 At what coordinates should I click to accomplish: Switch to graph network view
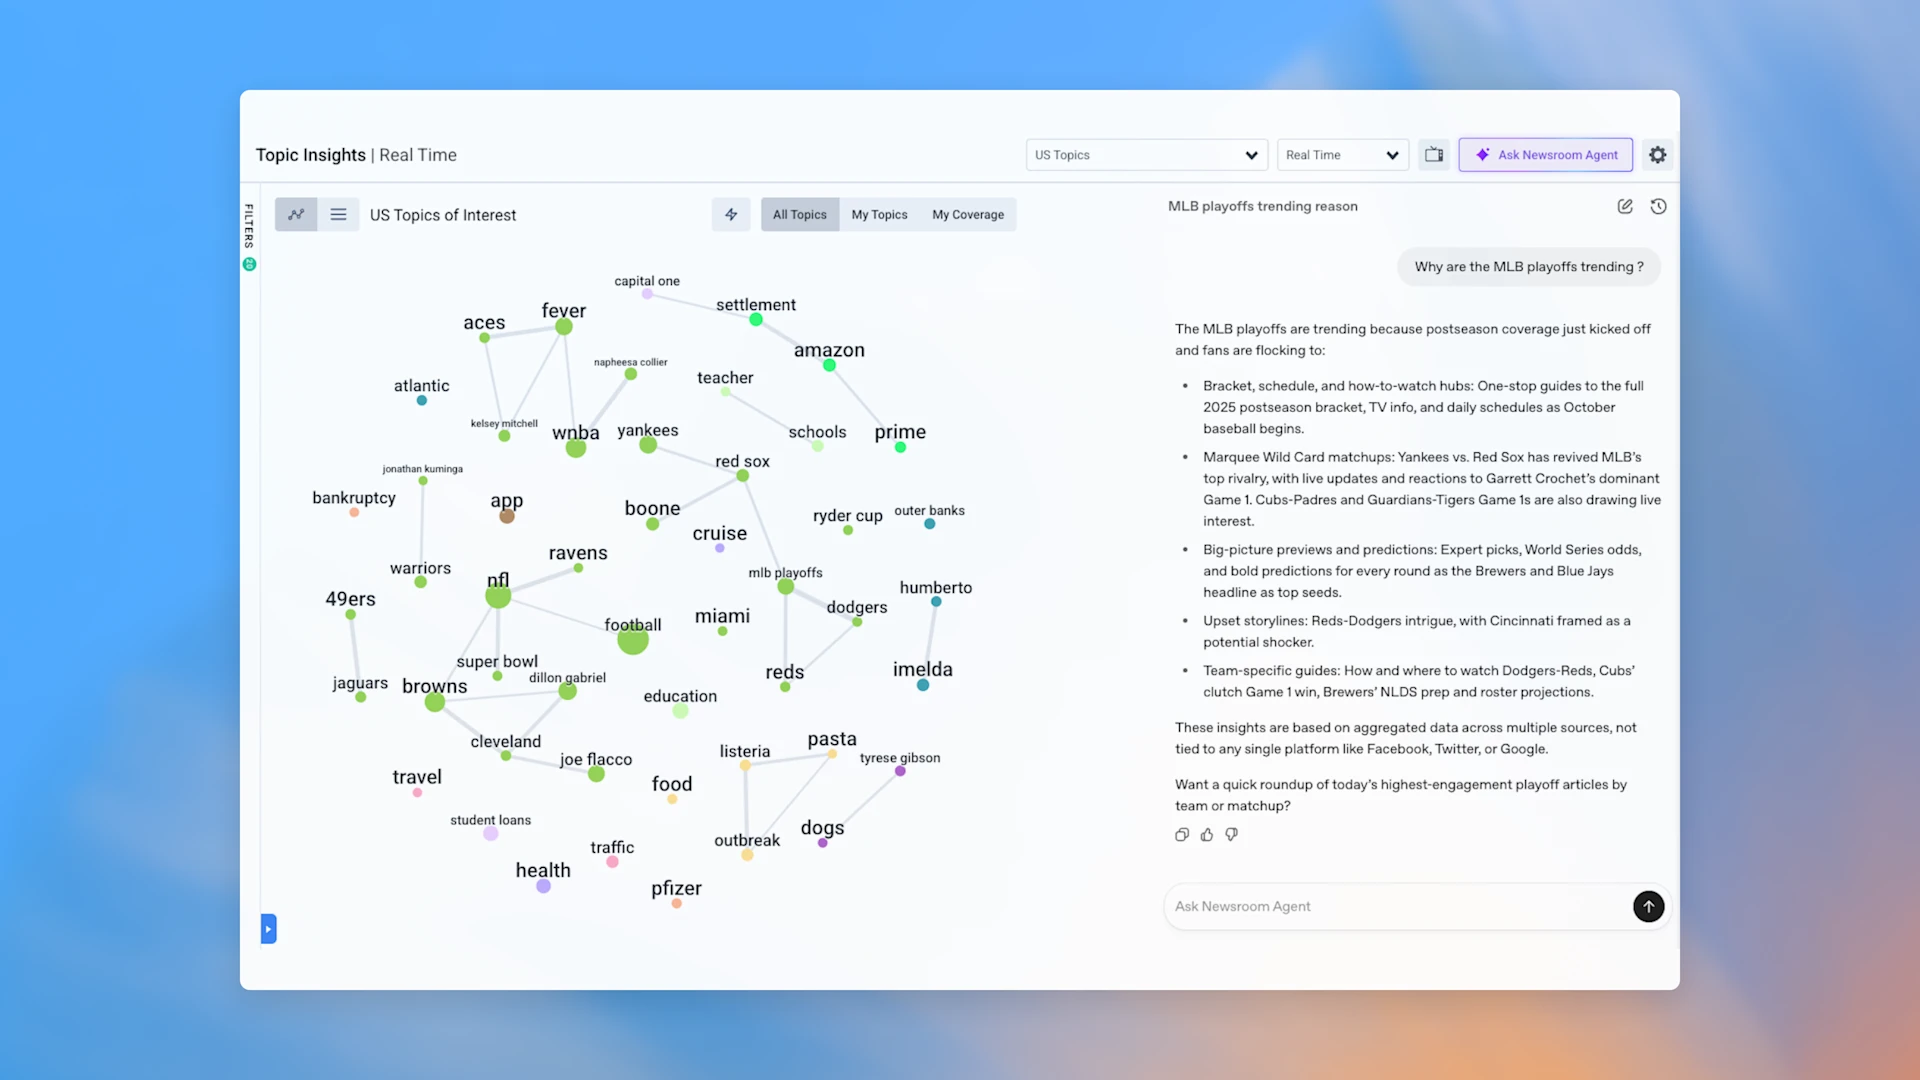(296, 214)
